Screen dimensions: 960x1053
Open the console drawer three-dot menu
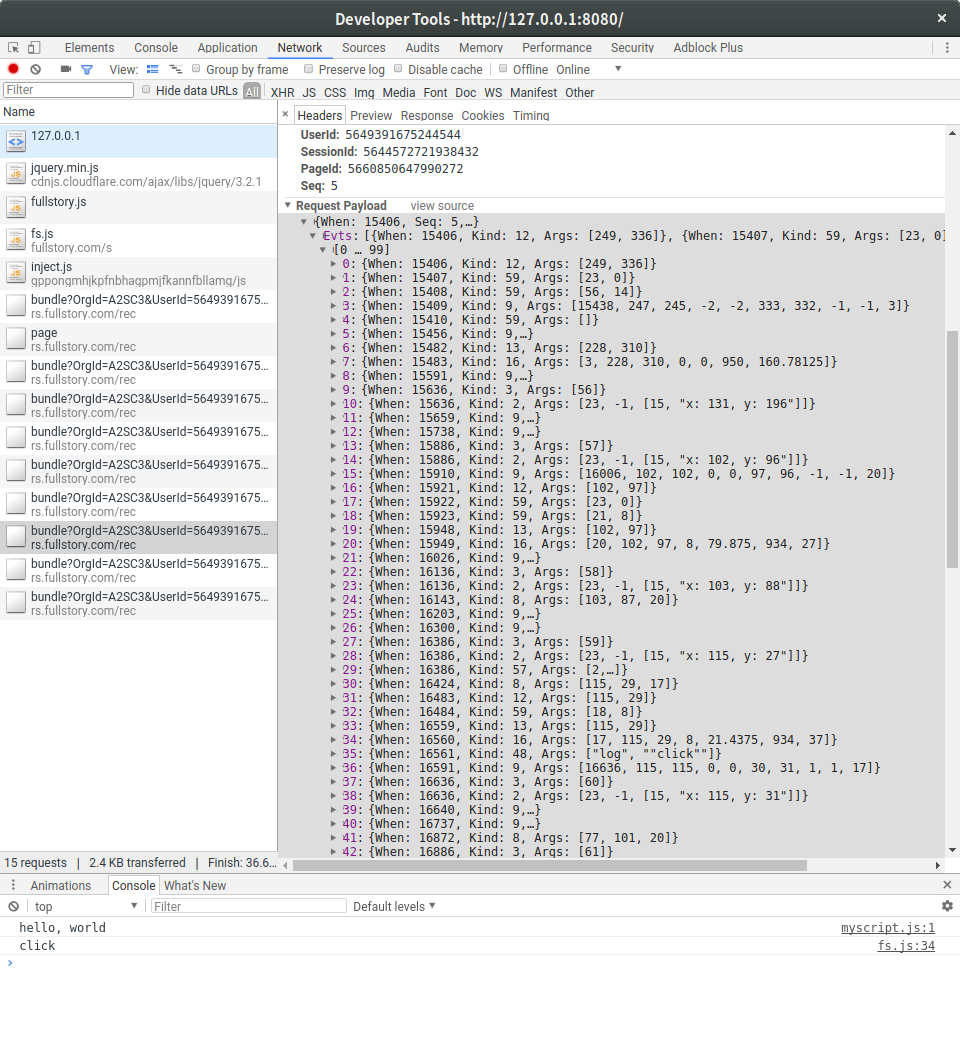point(13,885)
